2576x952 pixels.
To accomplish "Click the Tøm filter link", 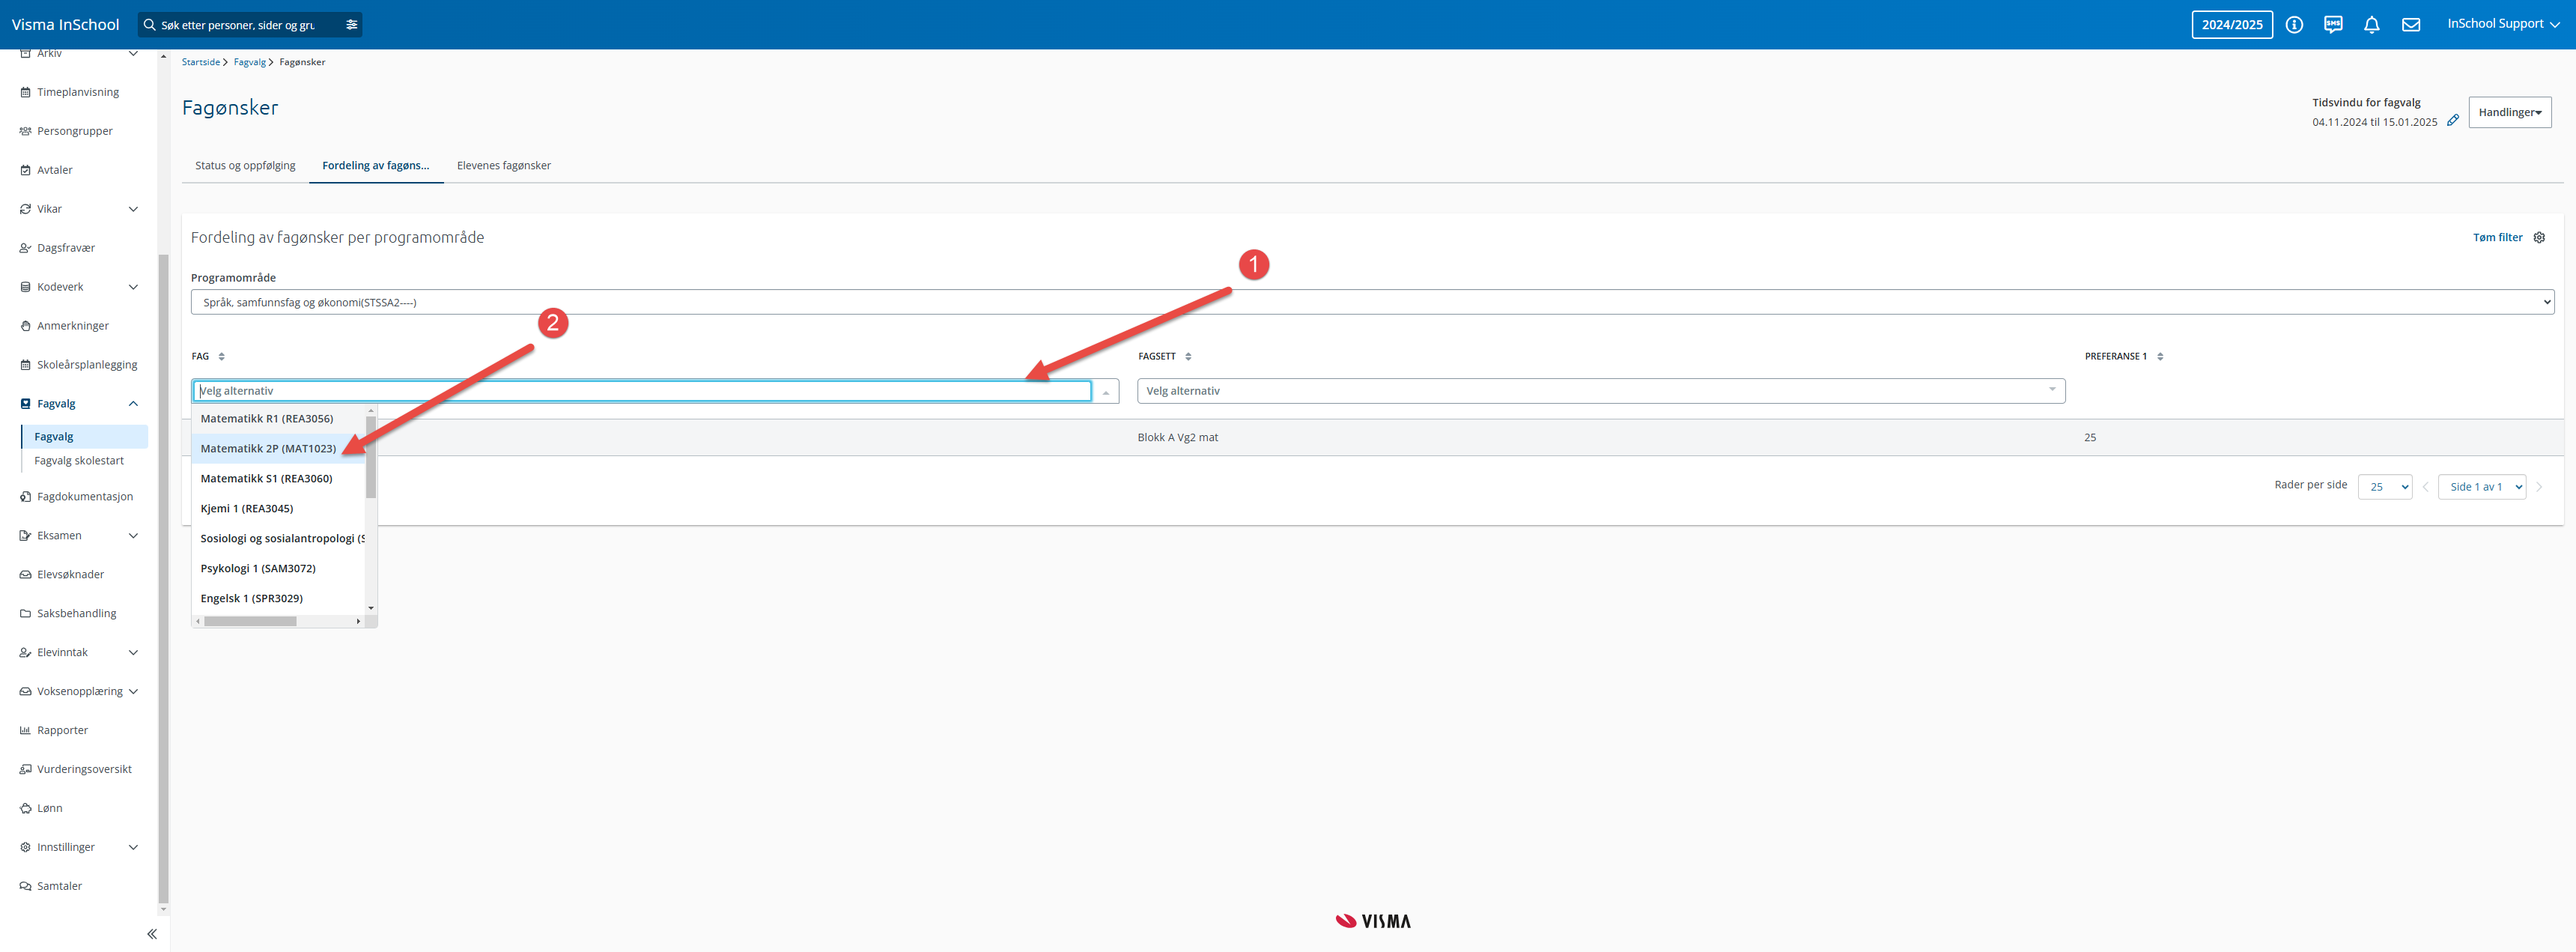I will coord(2497,238).
